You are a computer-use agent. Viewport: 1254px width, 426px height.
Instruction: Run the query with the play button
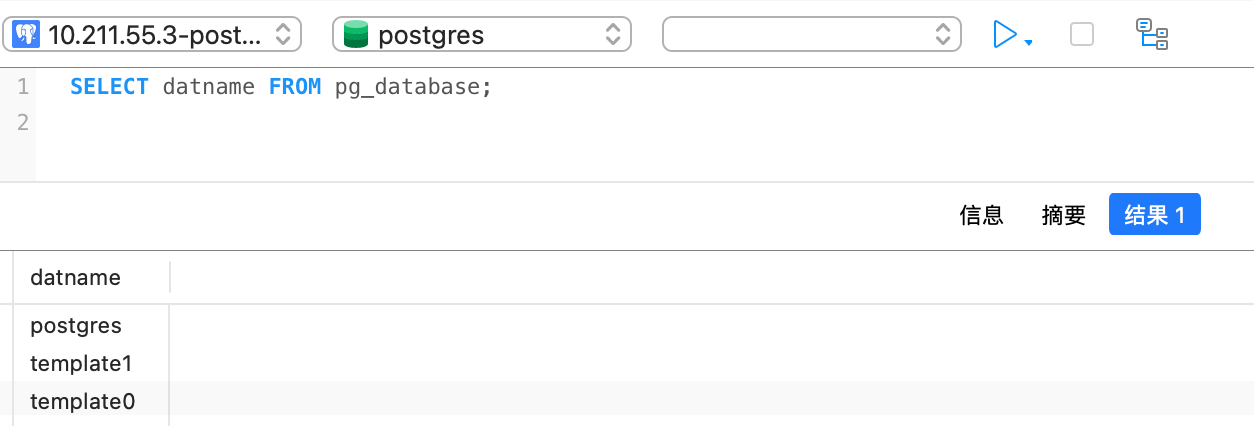[1004, 35]
